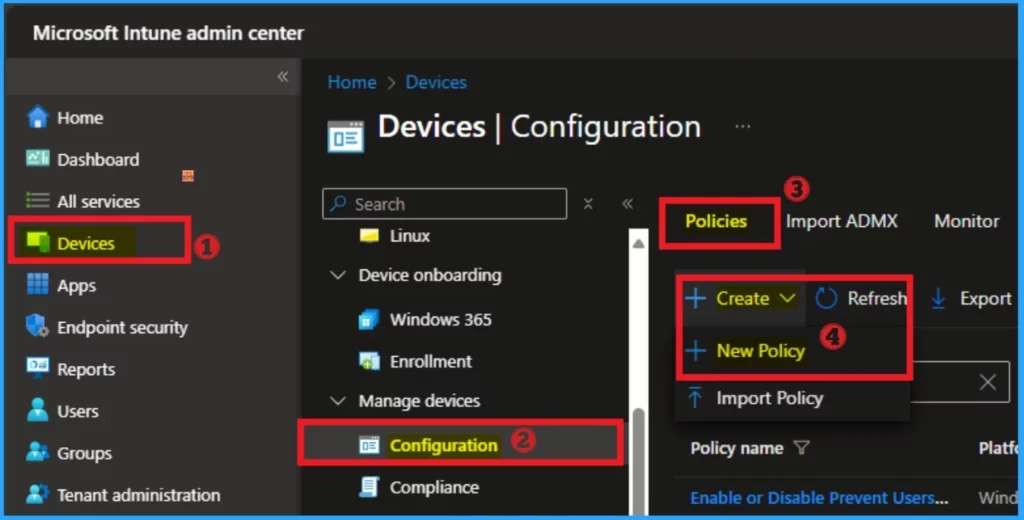This screenshot has height=520, width=1024.
Task: Click the Refresh circular arrow icon
Action: click(x=826, y=299)
